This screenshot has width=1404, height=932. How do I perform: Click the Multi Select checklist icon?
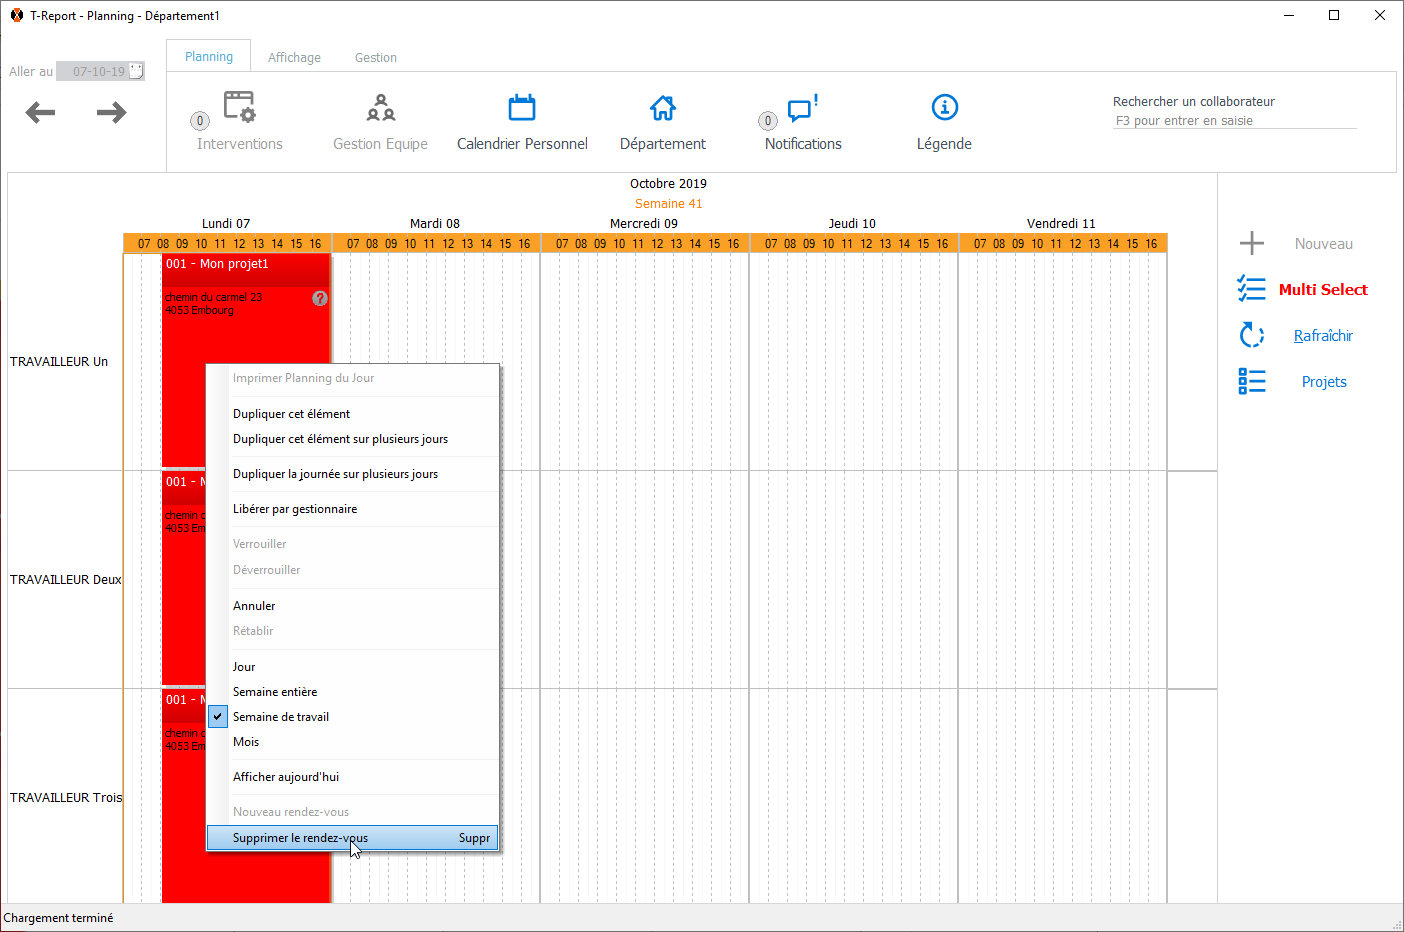click(1251, 289)
